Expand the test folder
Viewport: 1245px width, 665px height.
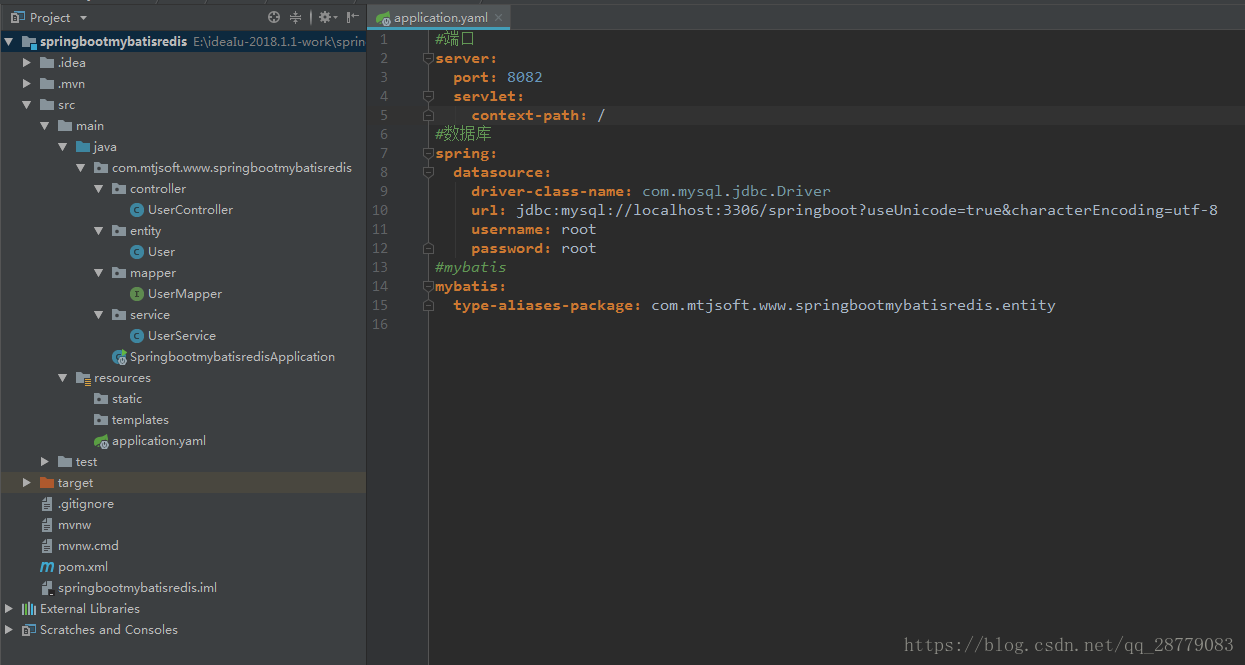(x=45, y=462)
